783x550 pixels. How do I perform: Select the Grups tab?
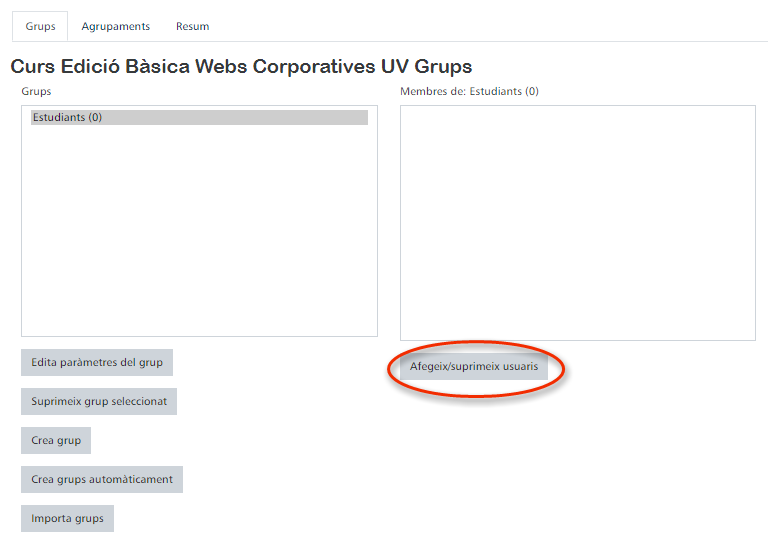(40, 26)
